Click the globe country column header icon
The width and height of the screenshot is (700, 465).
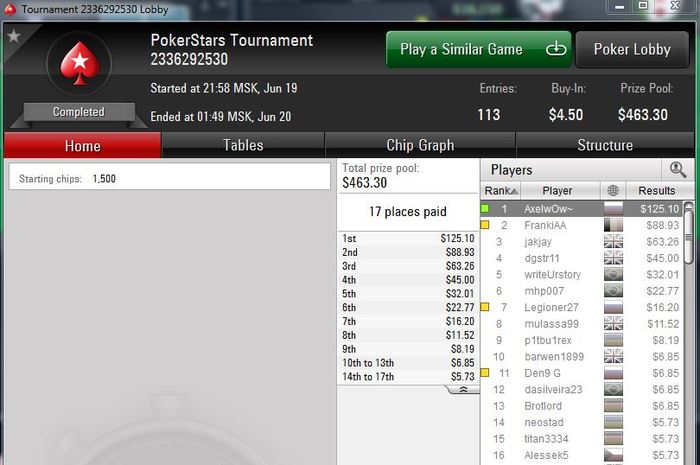point(613,191)
